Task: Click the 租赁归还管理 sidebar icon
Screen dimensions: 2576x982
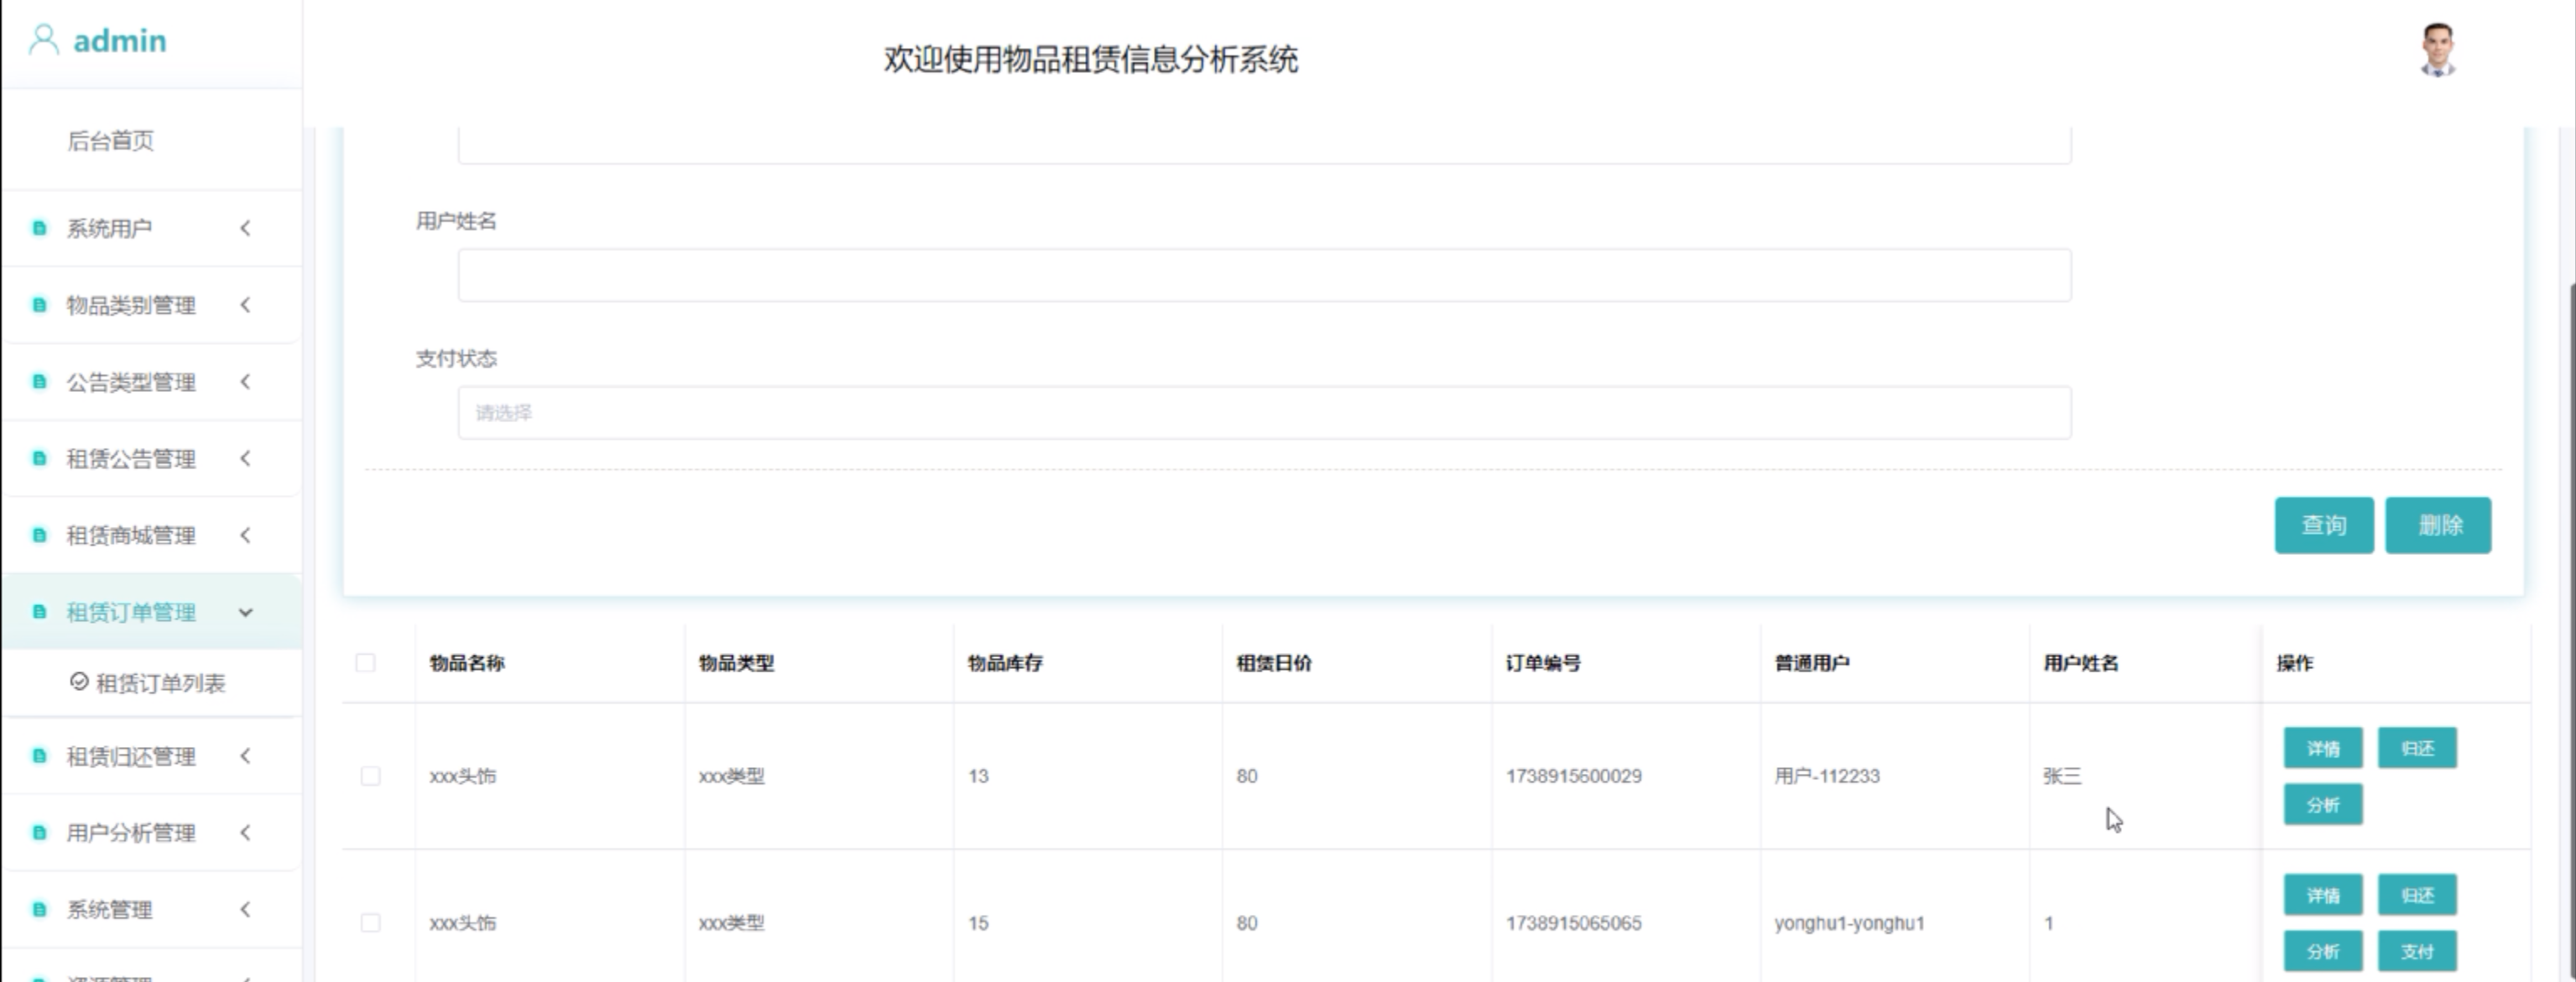Action: (39, 756)
